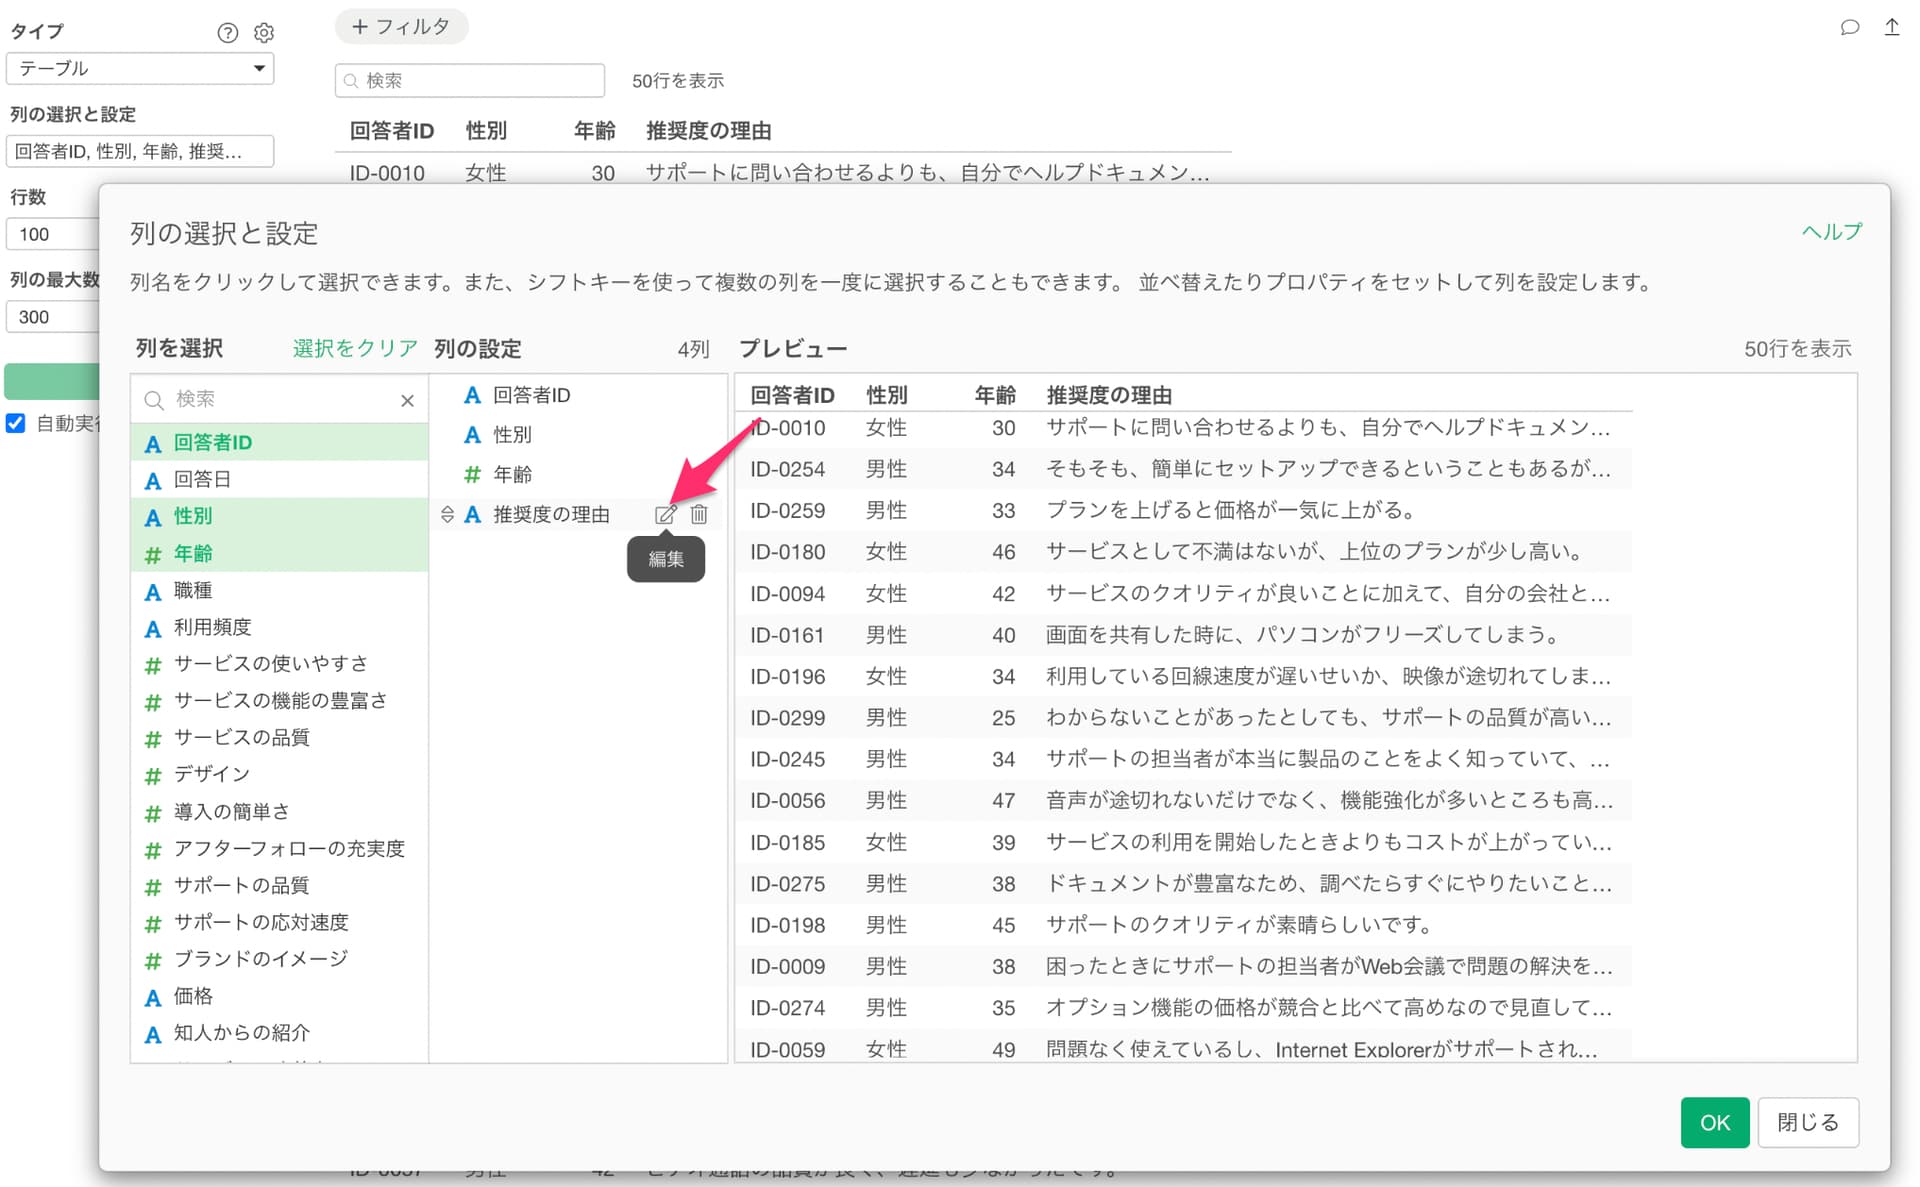Click the reorder handle beside 推奨度の理由
Screen dimensions: 1920x1187
(447, 515)
